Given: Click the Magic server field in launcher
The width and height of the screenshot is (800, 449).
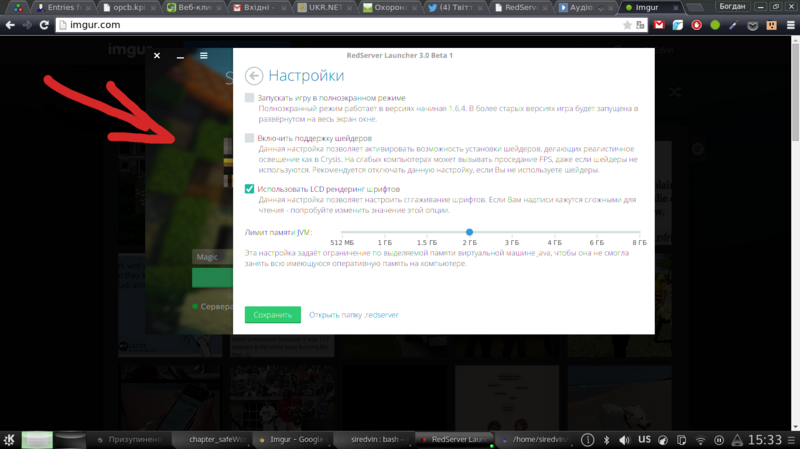Looking at the screenshot, I should coord(212,257).
